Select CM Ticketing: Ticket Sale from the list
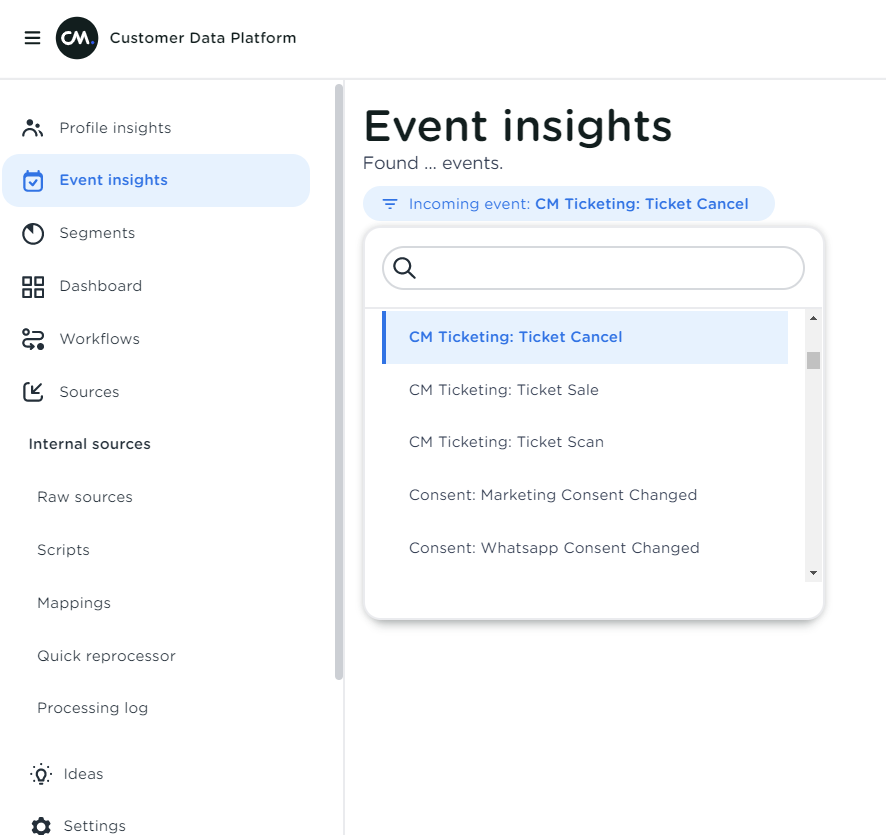886x835 pixels. pos(503,389)
